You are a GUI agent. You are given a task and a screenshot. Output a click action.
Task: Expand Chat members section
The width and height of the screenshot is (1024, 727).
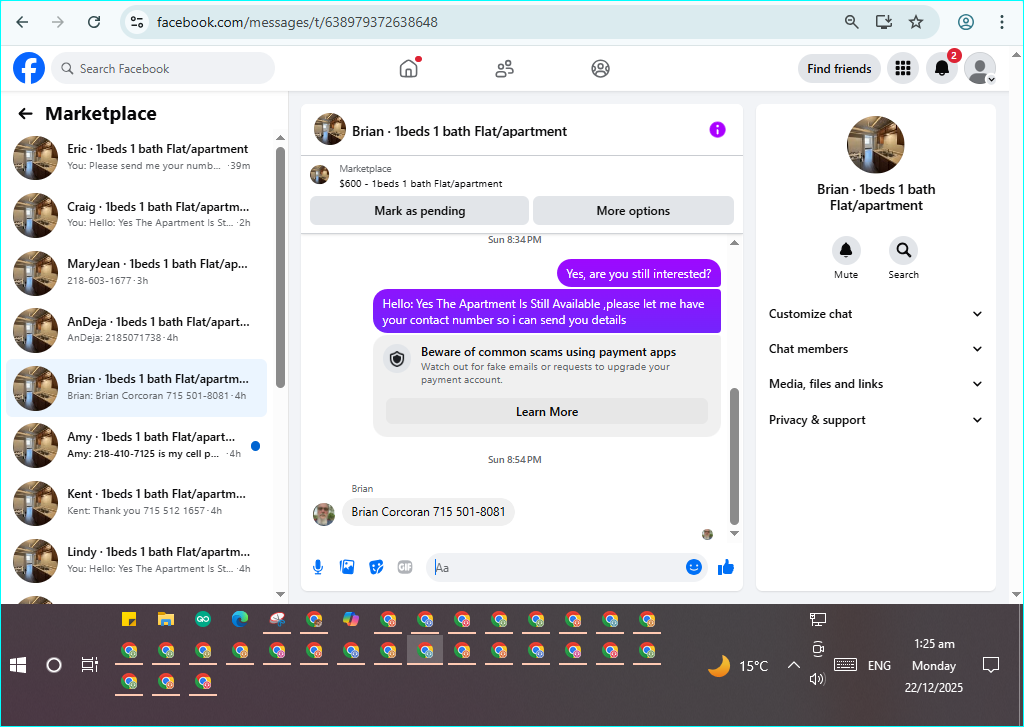(x=876, y=349)
